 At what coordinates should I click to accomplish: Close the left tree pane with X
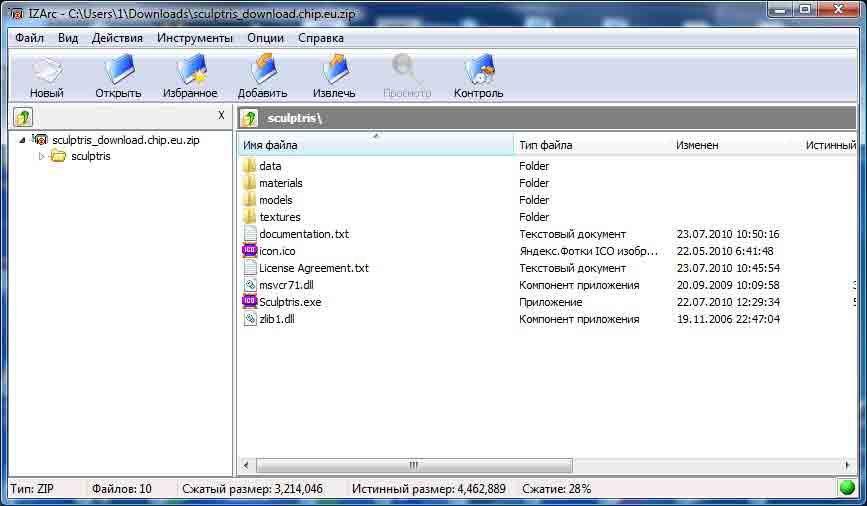tap(221, 115)
